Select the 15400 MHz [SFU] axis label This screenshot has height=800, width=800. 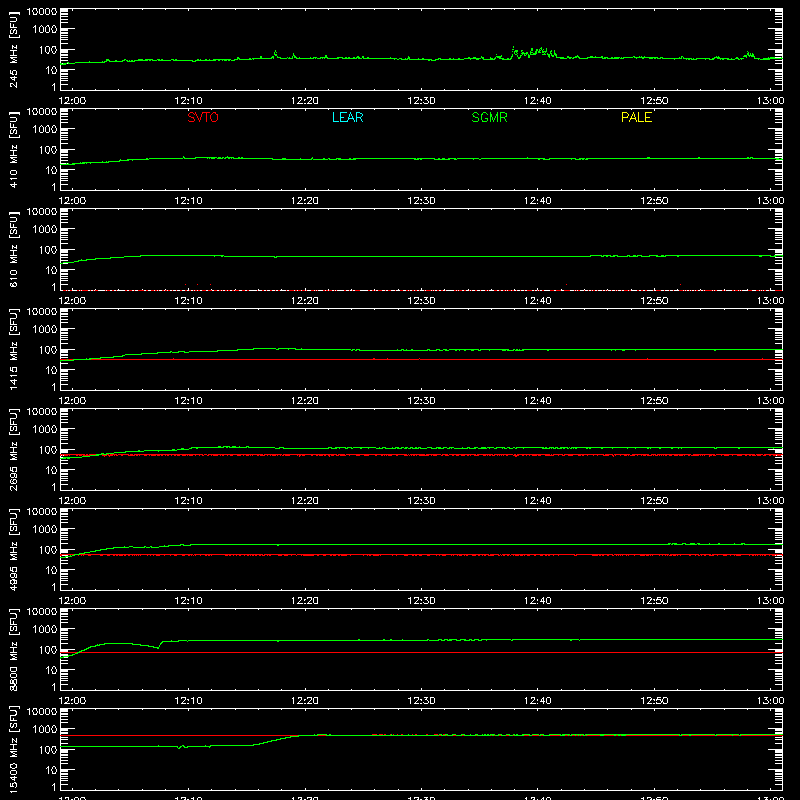[x=13, y=749]
